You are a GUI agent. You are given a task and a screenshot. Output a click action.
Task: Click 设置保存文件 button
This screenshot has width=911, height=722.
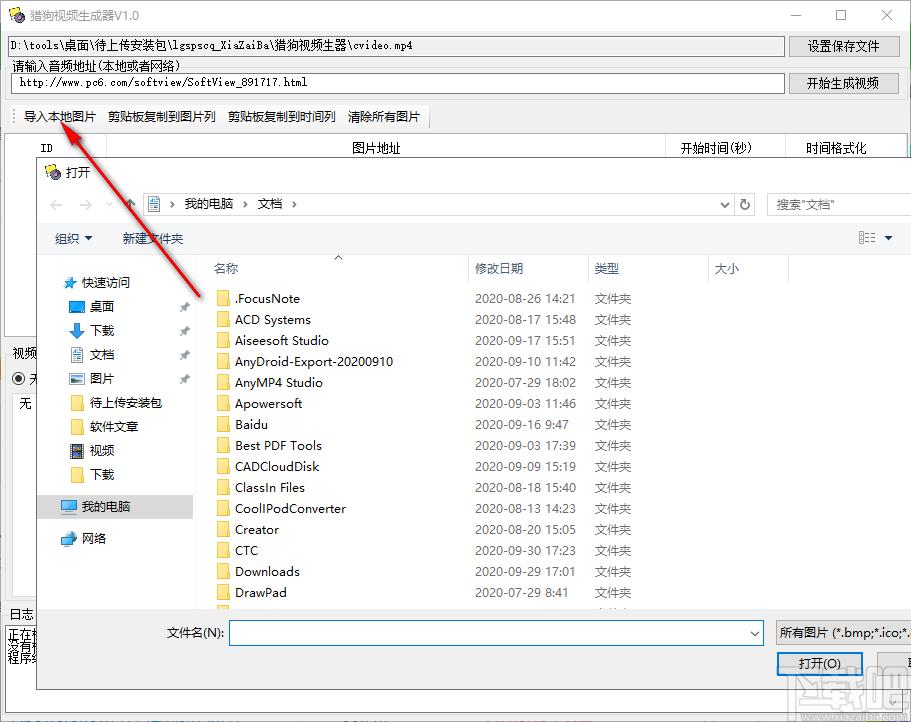(844, 46)
